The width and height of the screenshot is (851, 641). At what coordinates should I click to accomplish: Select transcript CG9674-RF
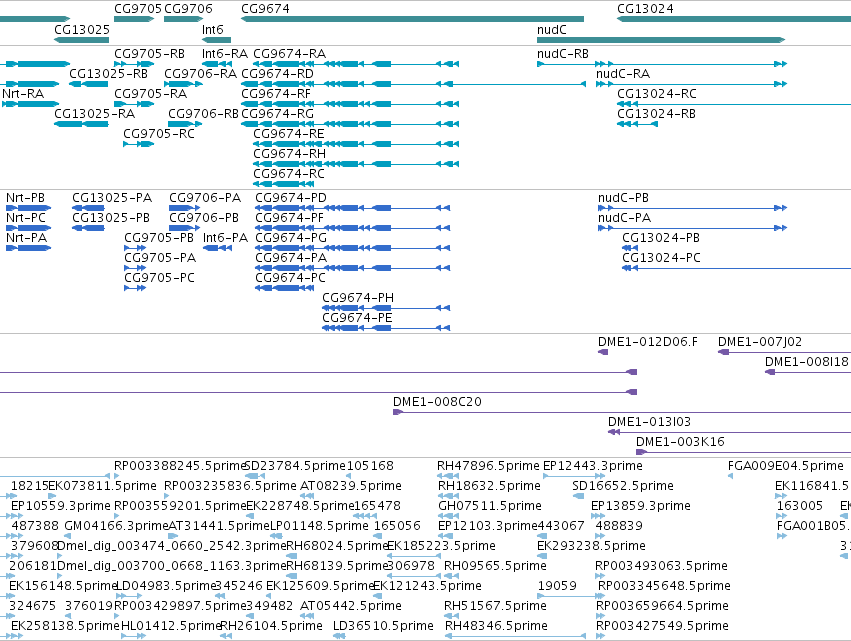click(x=276, y=94)
